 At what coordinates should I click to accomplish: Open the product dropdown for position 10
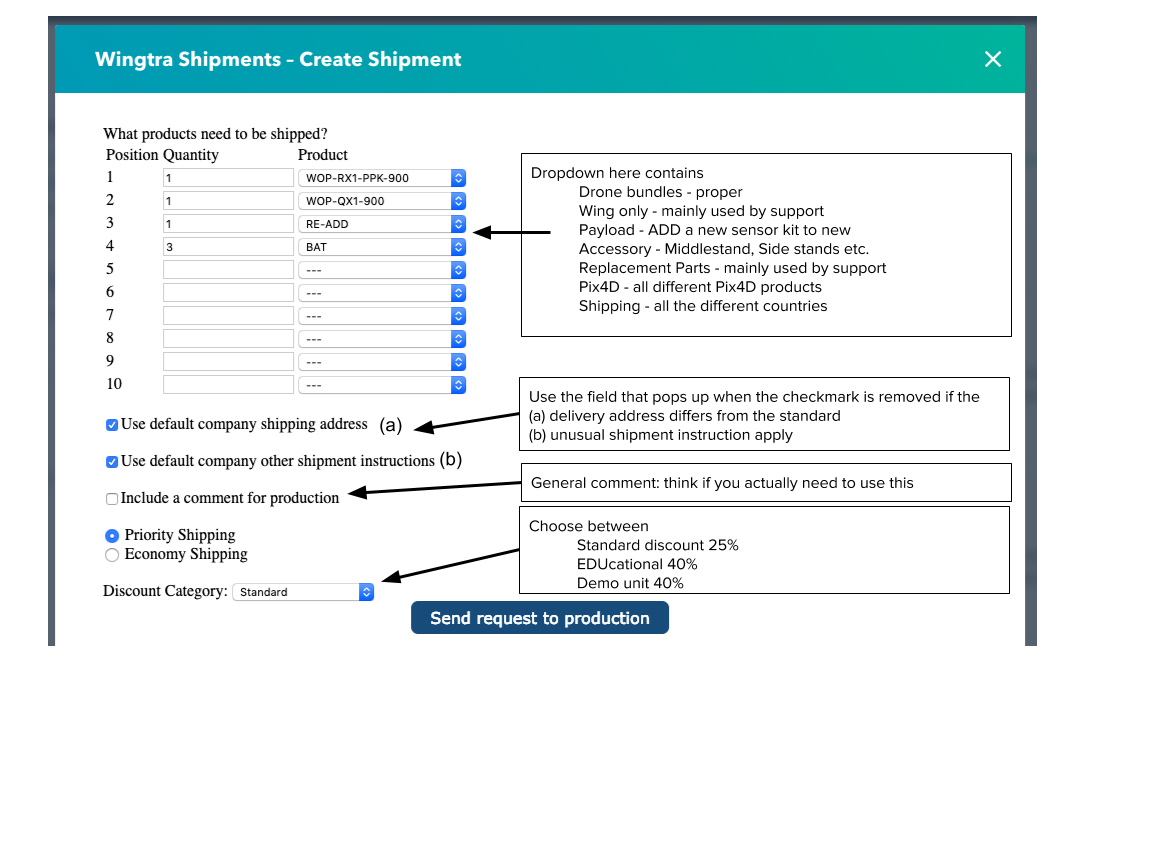point(382,385)
